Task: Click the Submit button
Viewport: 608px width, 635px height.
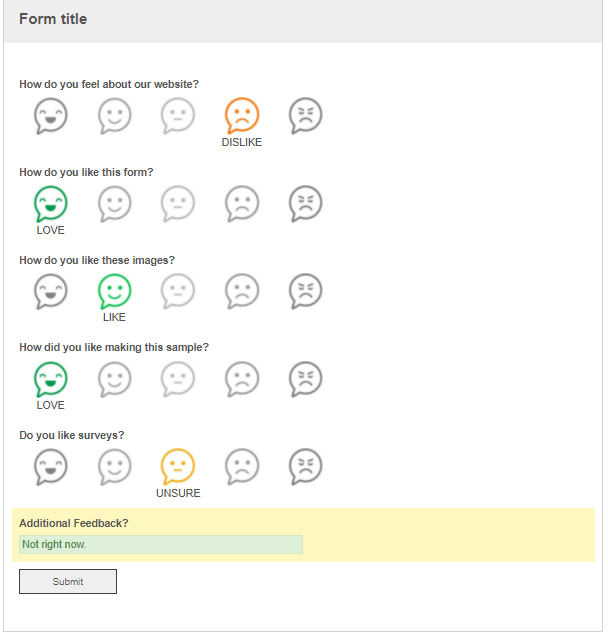Action: [68, 582]
